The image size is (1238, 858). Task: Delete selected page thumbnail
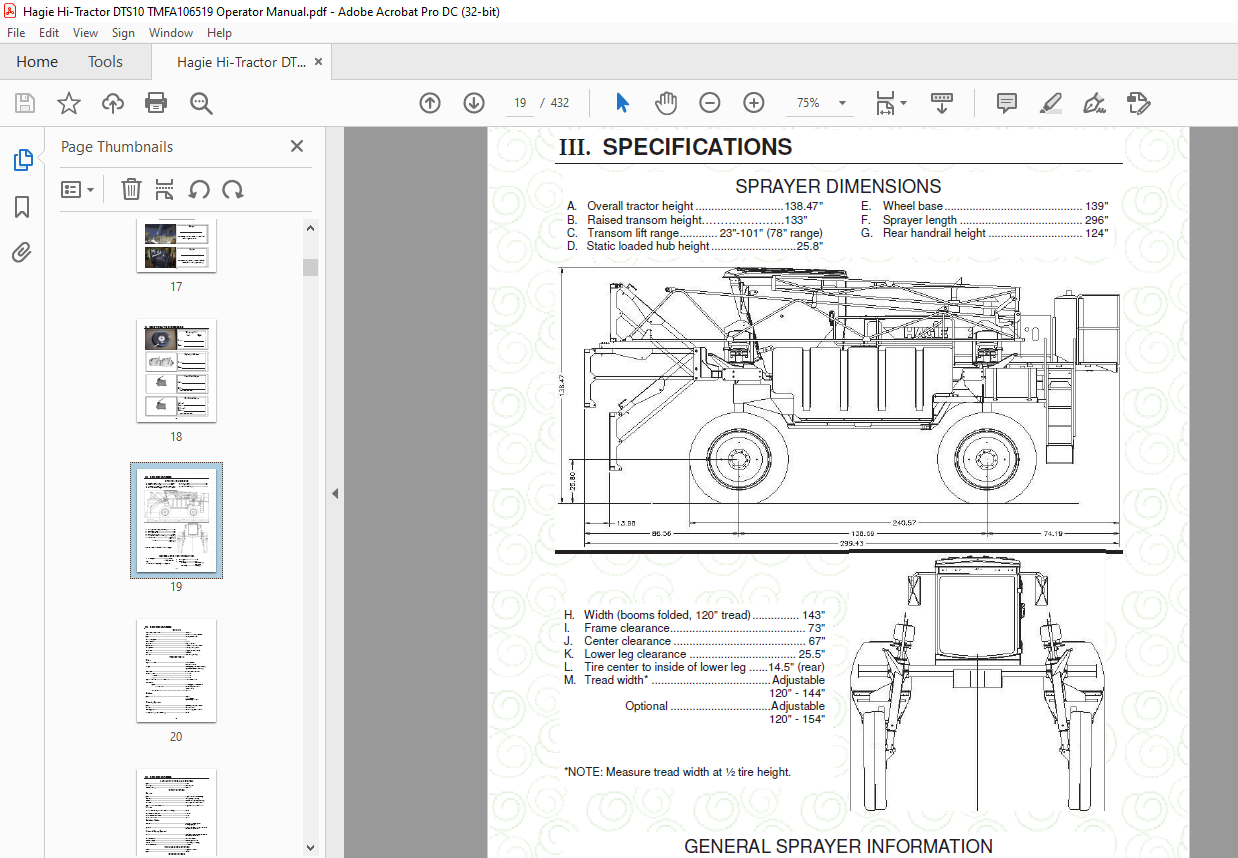pyautogui.click(x=131, y=190)
